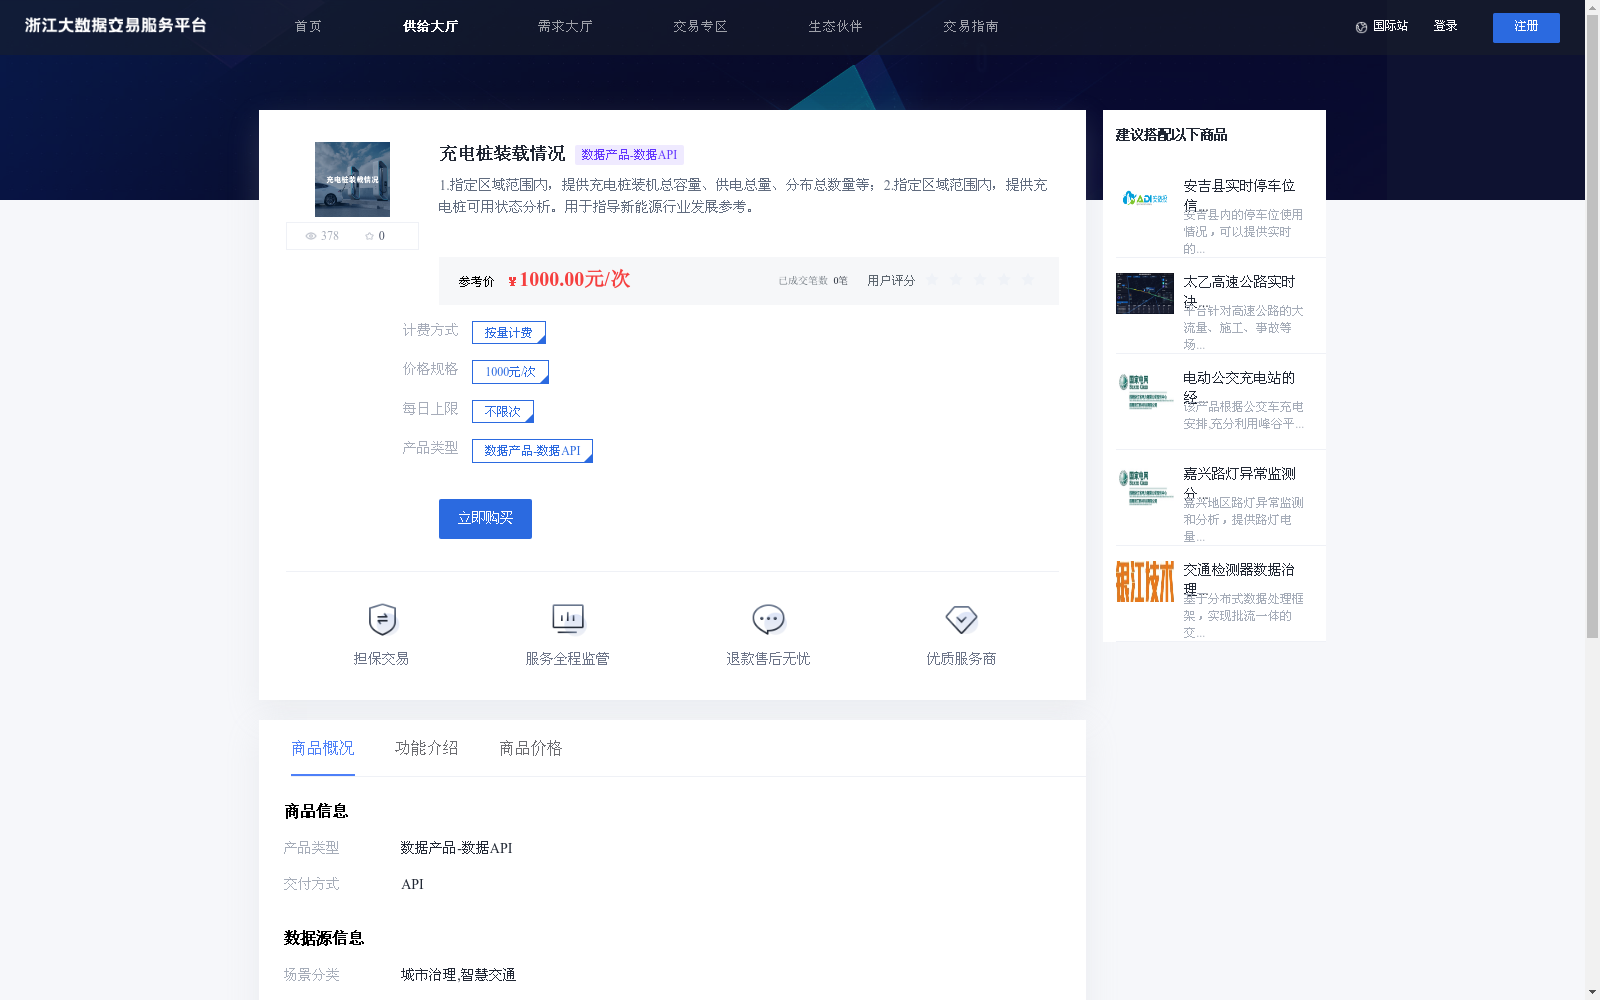Click the 优质服务商 label

[x=961, y=659]
